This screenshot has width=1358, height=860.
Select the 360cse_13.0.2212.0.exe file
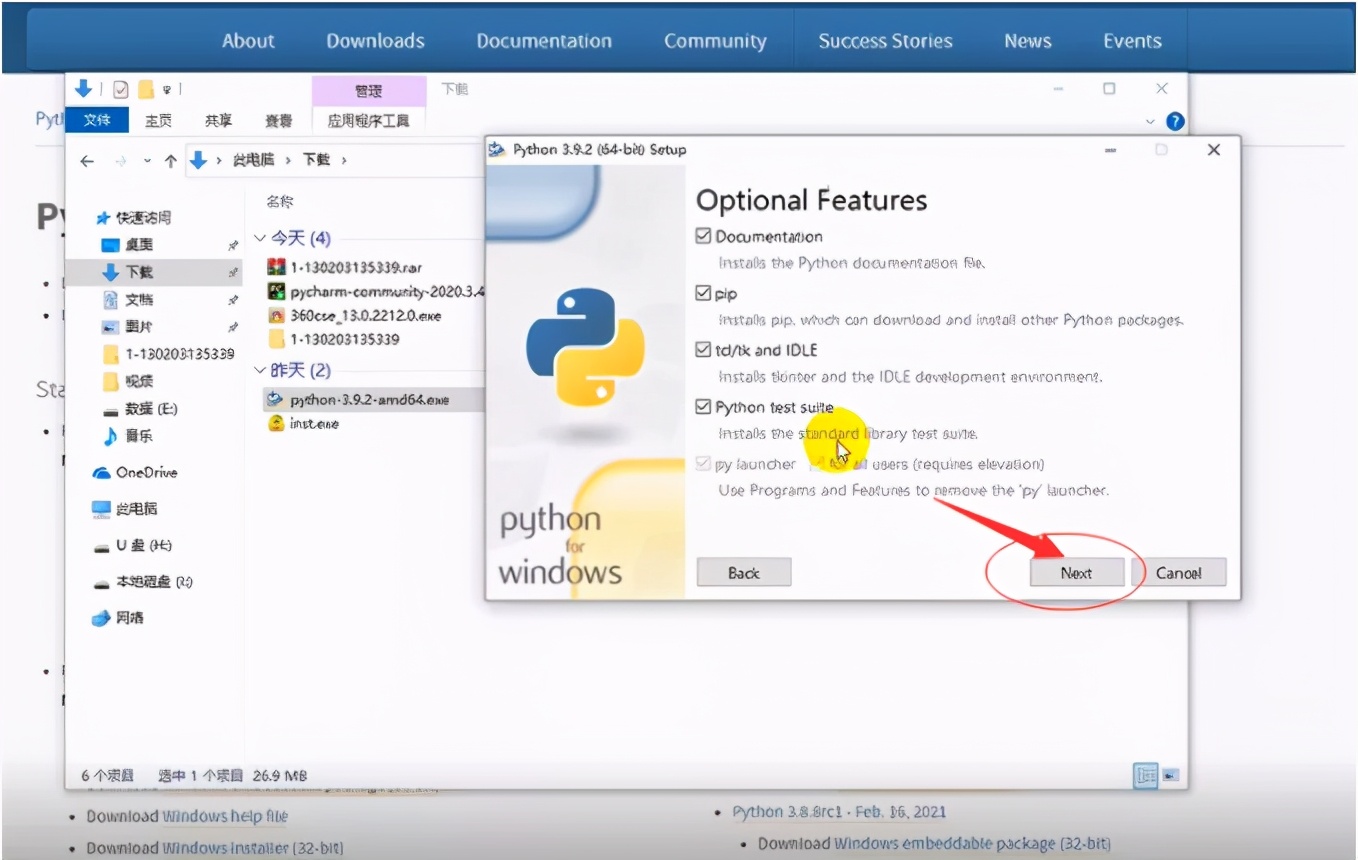coord(354,315)
